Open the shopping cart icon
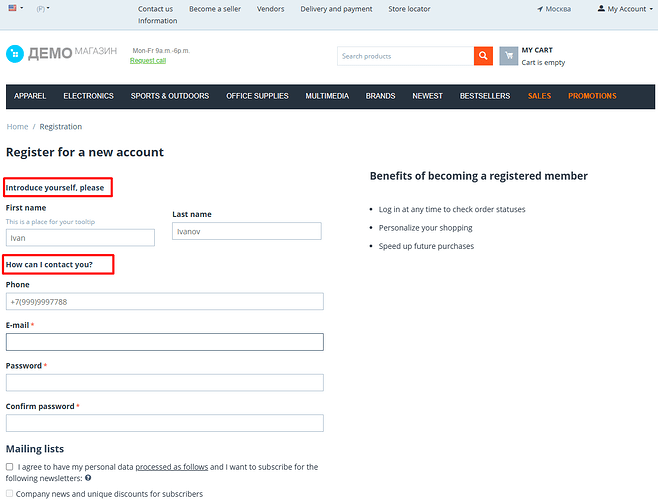 tap(509, 56)
